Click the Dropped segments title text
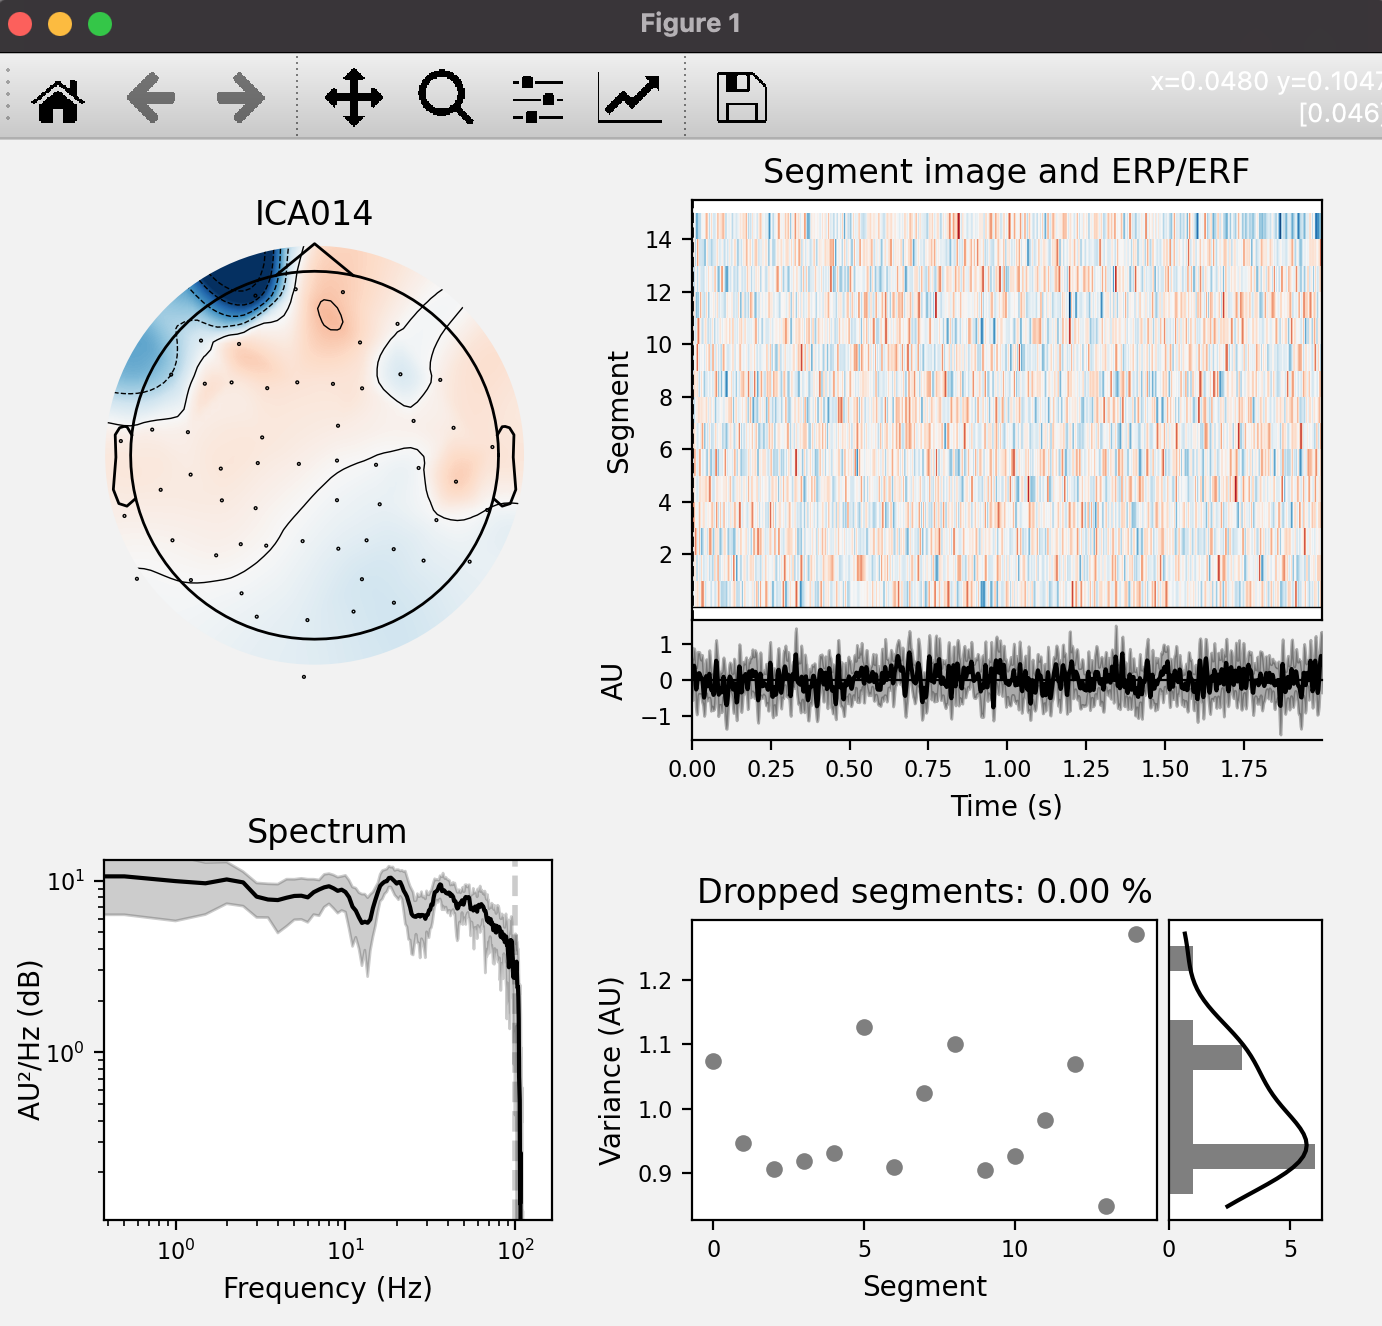This screenshot has height=1326, width=1382. (x=925, y=890)
